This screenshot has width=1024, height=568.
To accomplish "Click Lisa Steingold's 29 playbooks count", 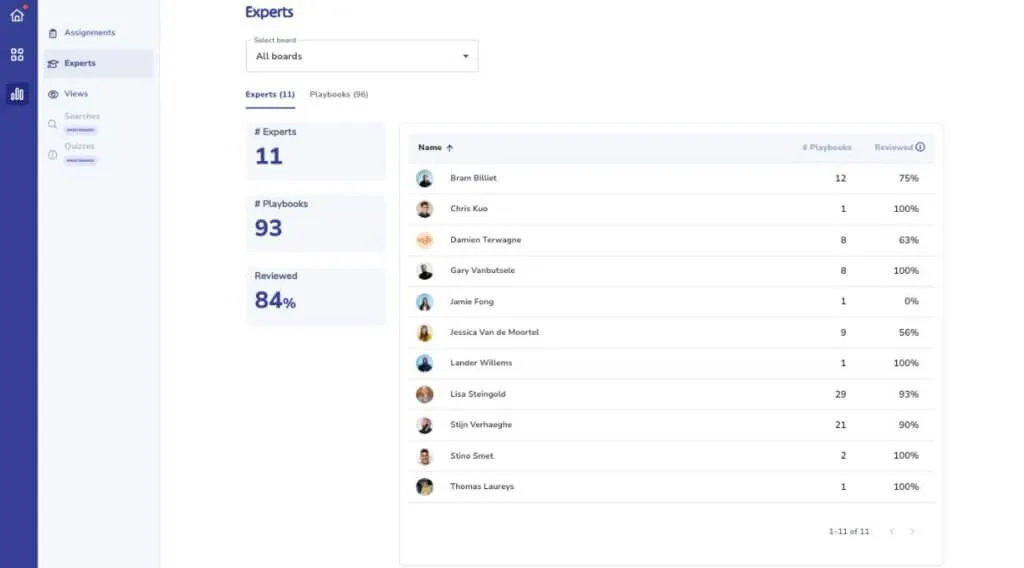I will [x=840, y=394].
